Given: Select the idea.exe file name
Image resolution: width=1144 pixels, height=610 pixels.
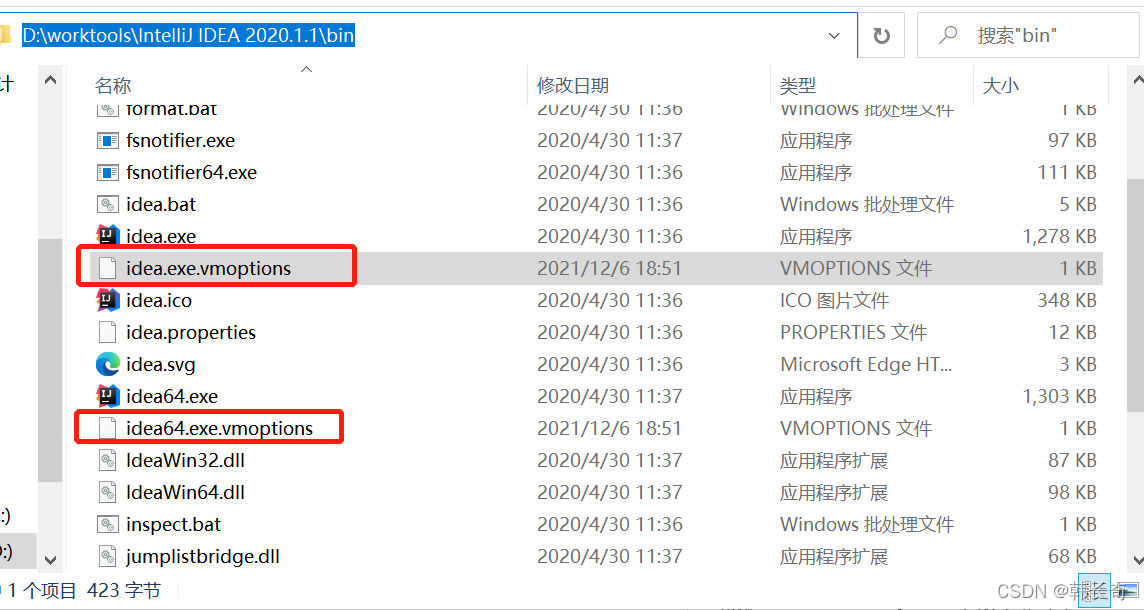Looking at the screenshot, I should (x=161, y=236).
